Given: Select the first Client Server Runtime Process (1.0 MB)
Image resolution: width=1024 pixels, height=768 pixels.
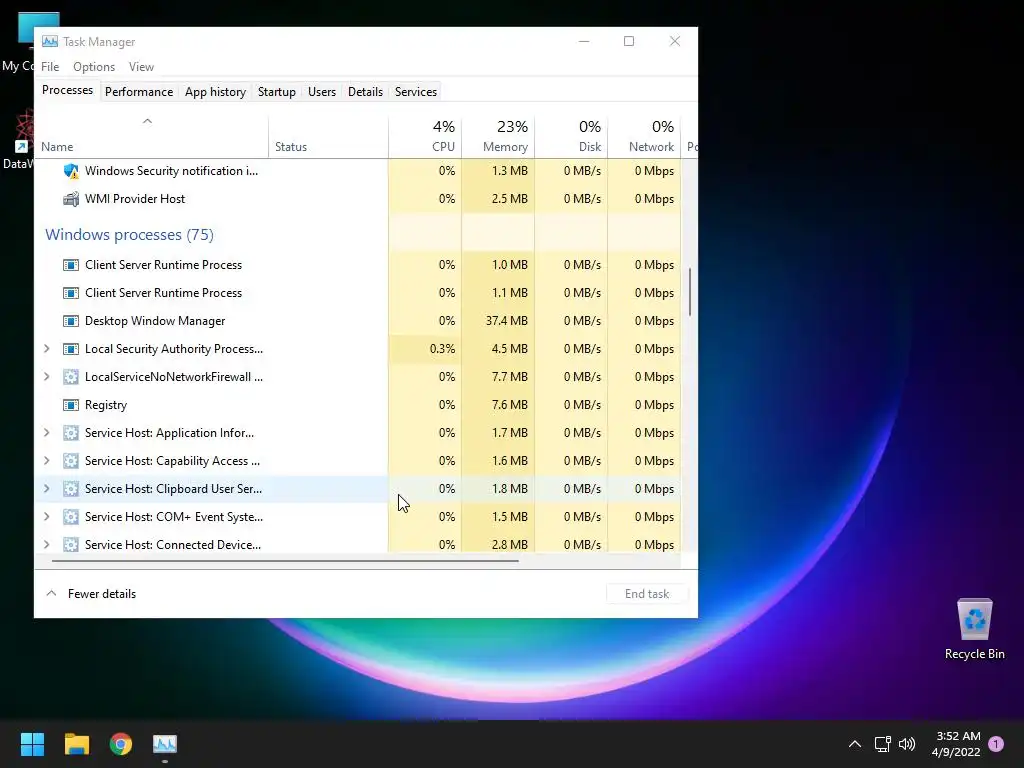Looking at the screenshot, I should click(163, 265).
